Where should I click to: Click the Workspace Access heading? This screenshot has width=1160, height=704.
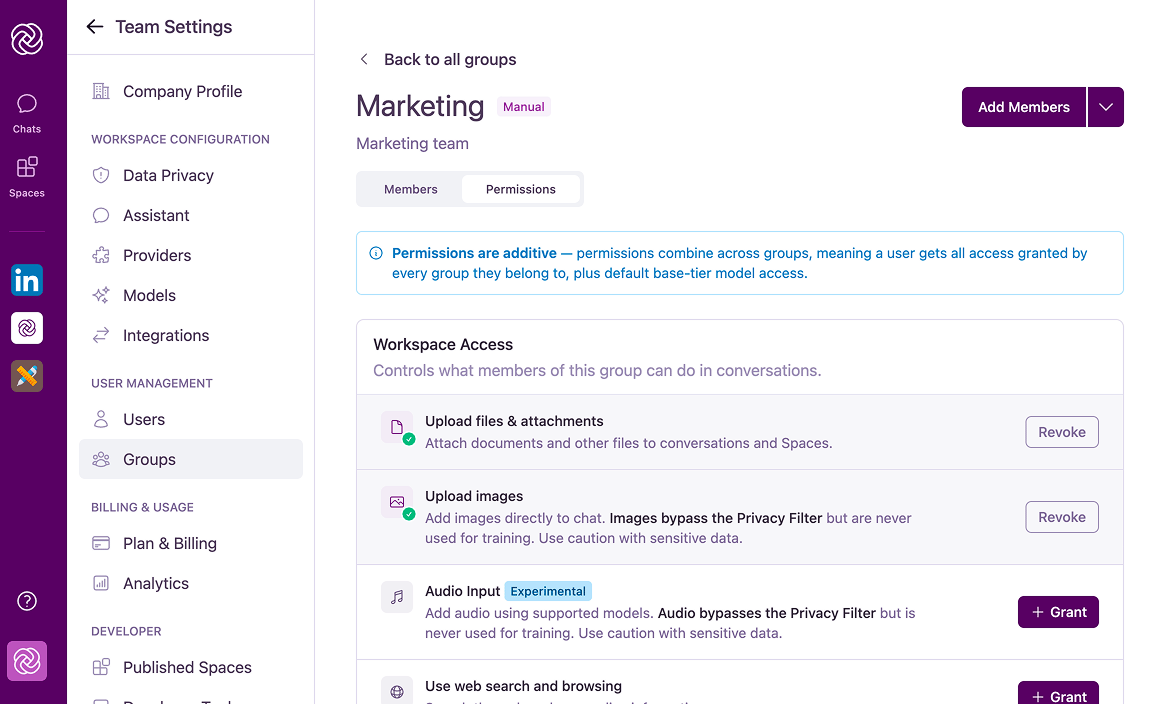(x=442, y=345)
